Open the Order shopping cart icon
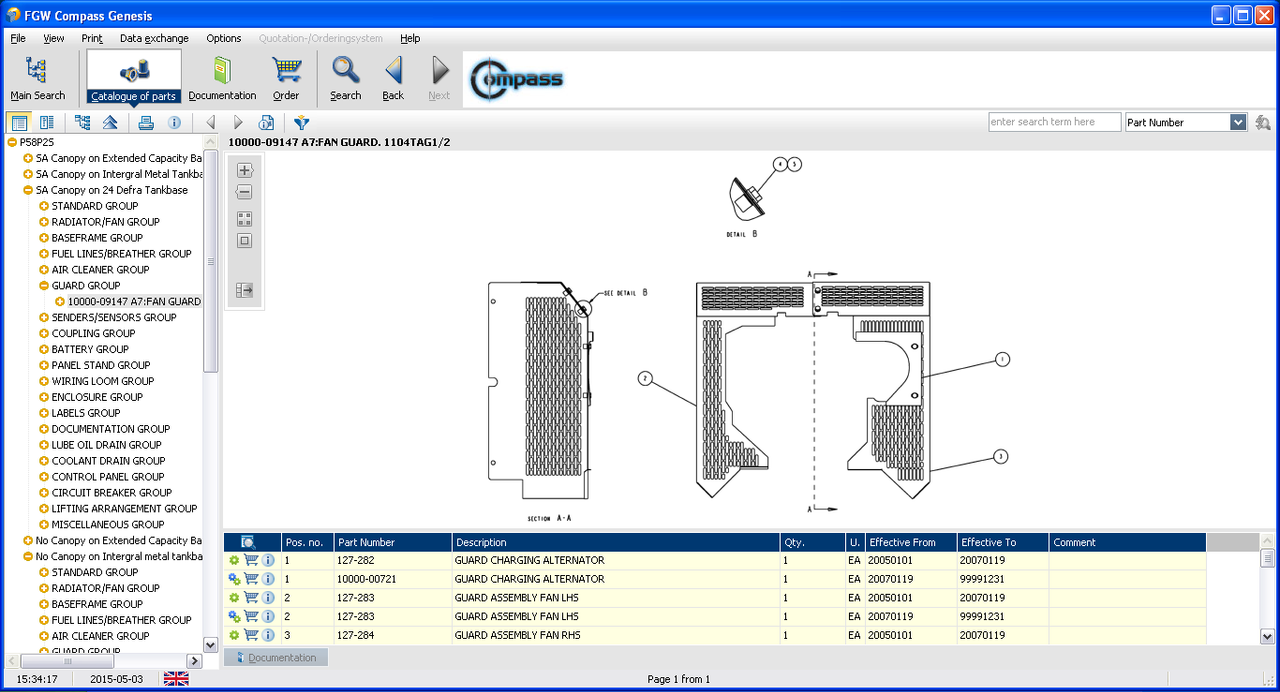Screen dimensions: 1280x692 pos(286,78)
